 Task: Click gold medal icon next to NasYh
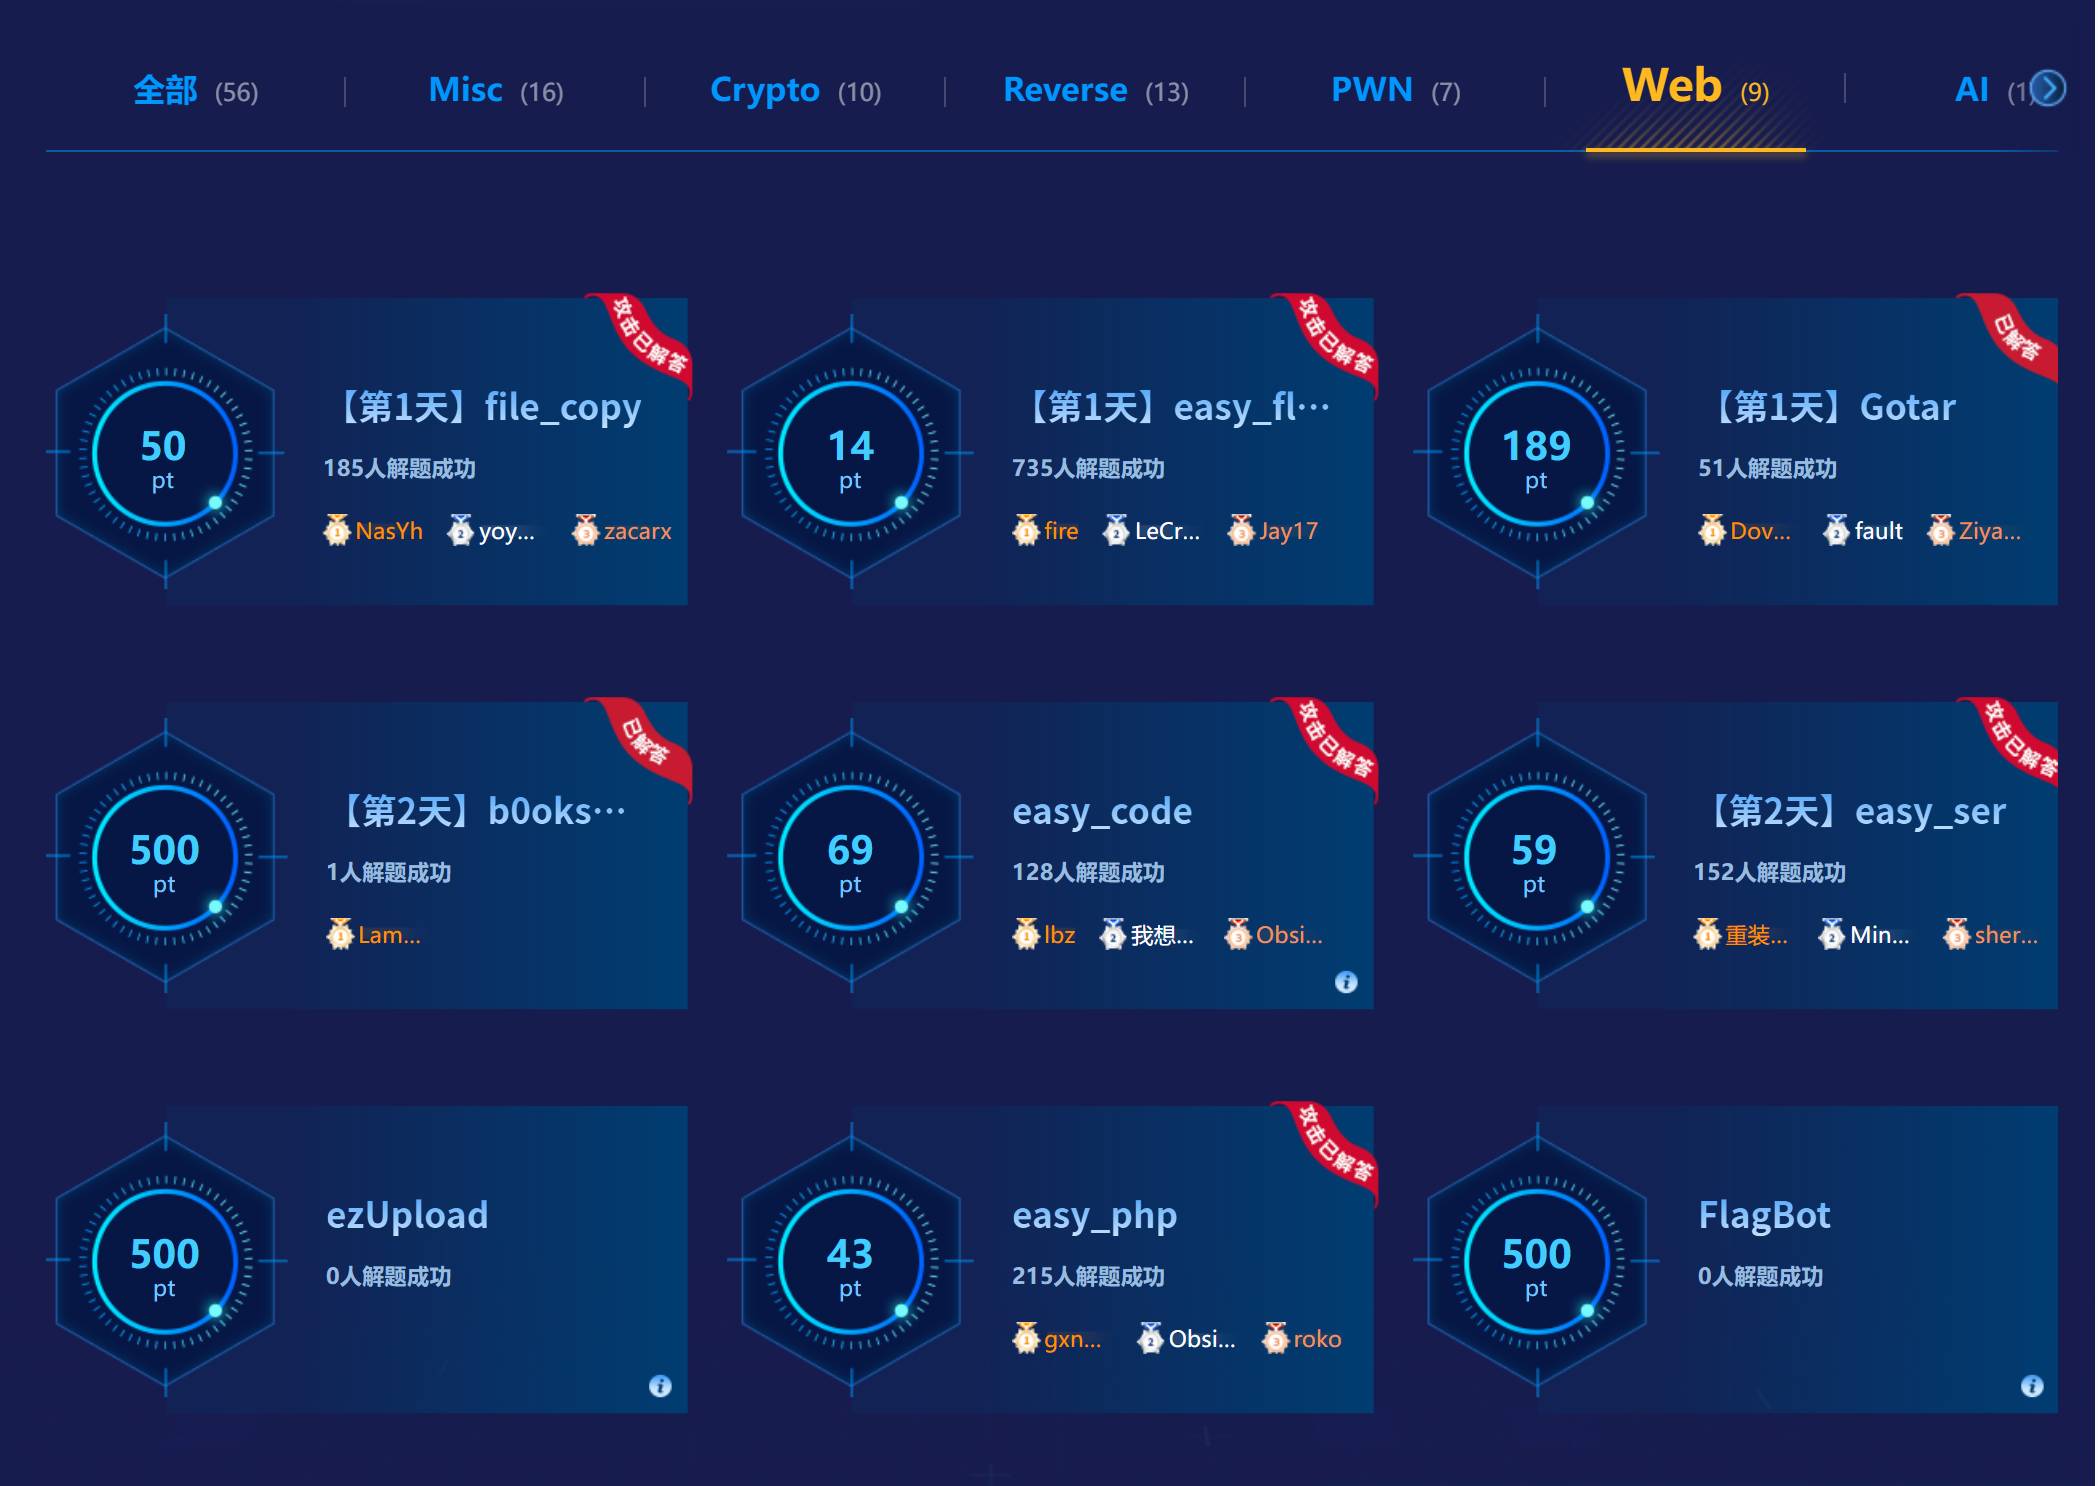point(337,530)
